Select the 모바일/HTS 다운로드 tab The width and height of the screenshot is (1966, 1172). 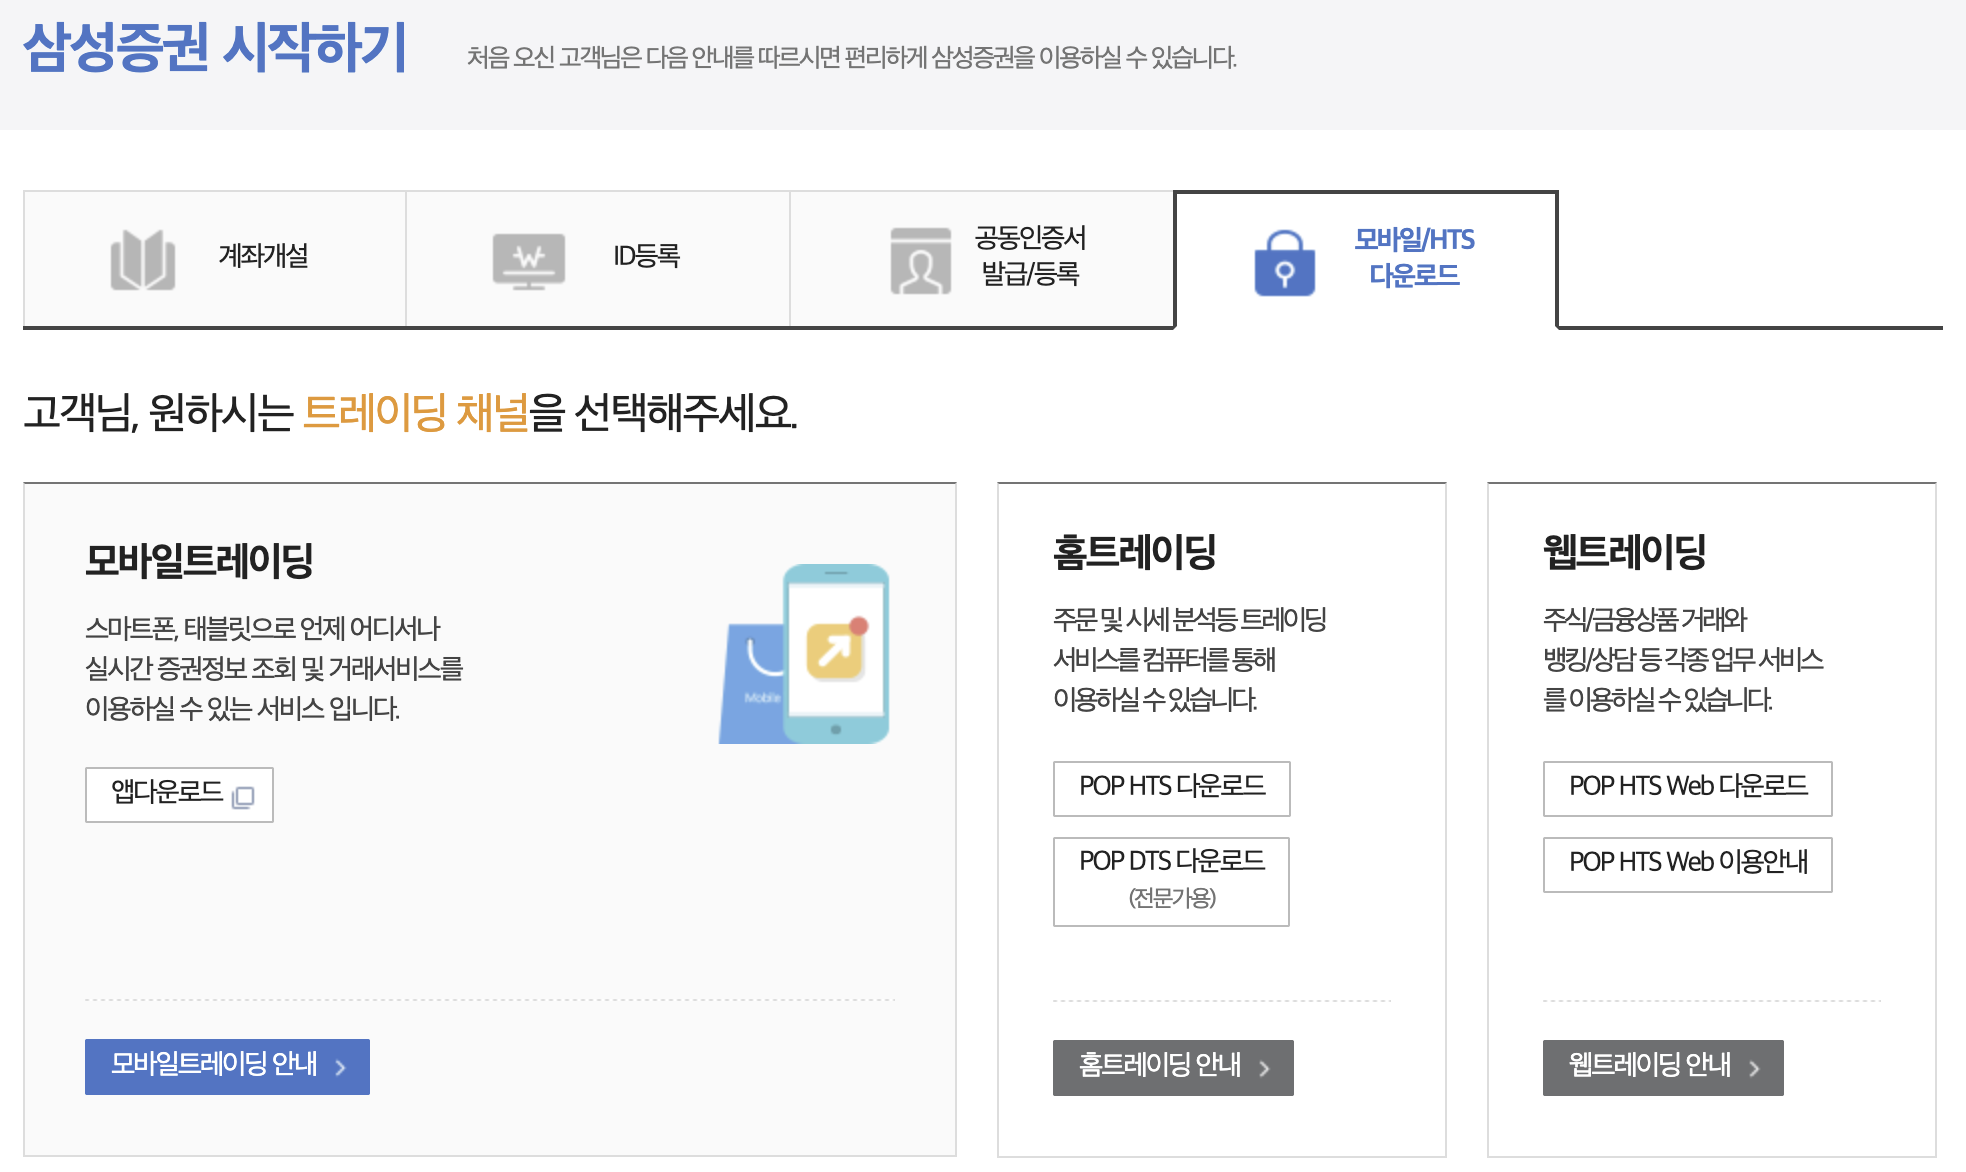coord(1413,257)
